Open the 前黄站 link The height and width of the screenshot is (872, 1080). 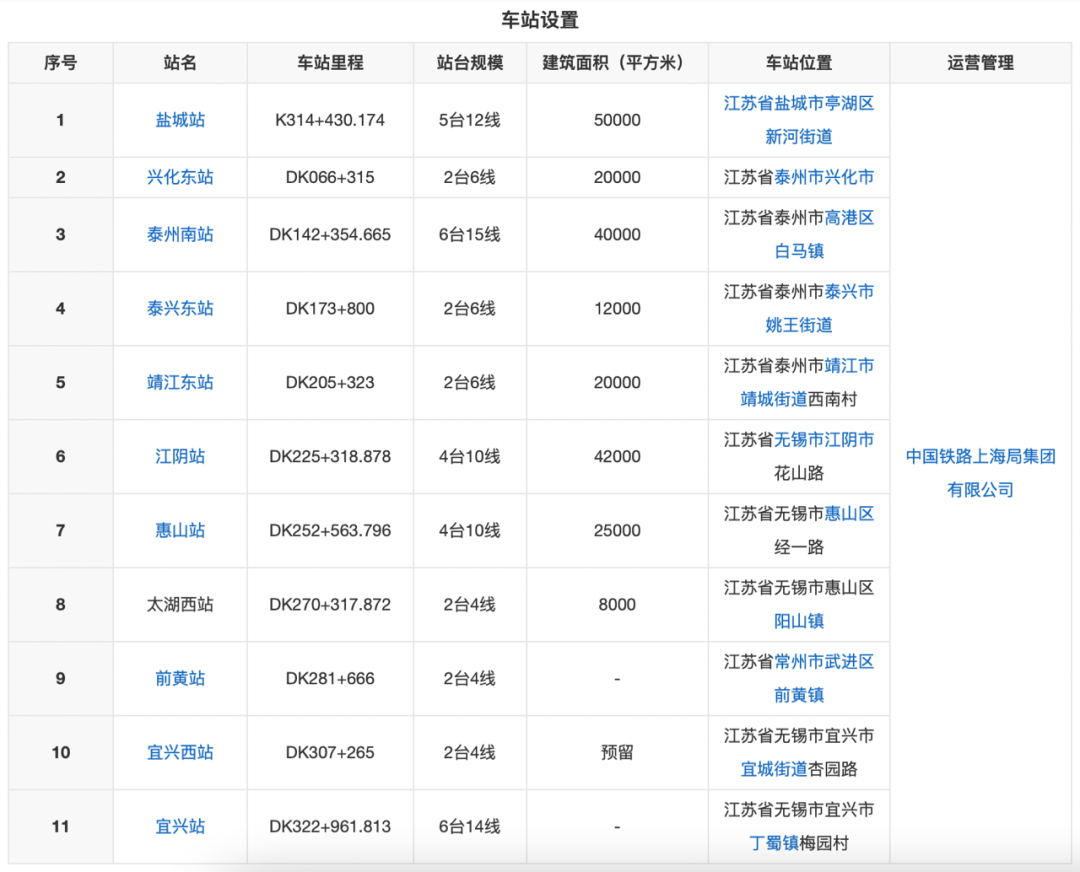point(180,678)
